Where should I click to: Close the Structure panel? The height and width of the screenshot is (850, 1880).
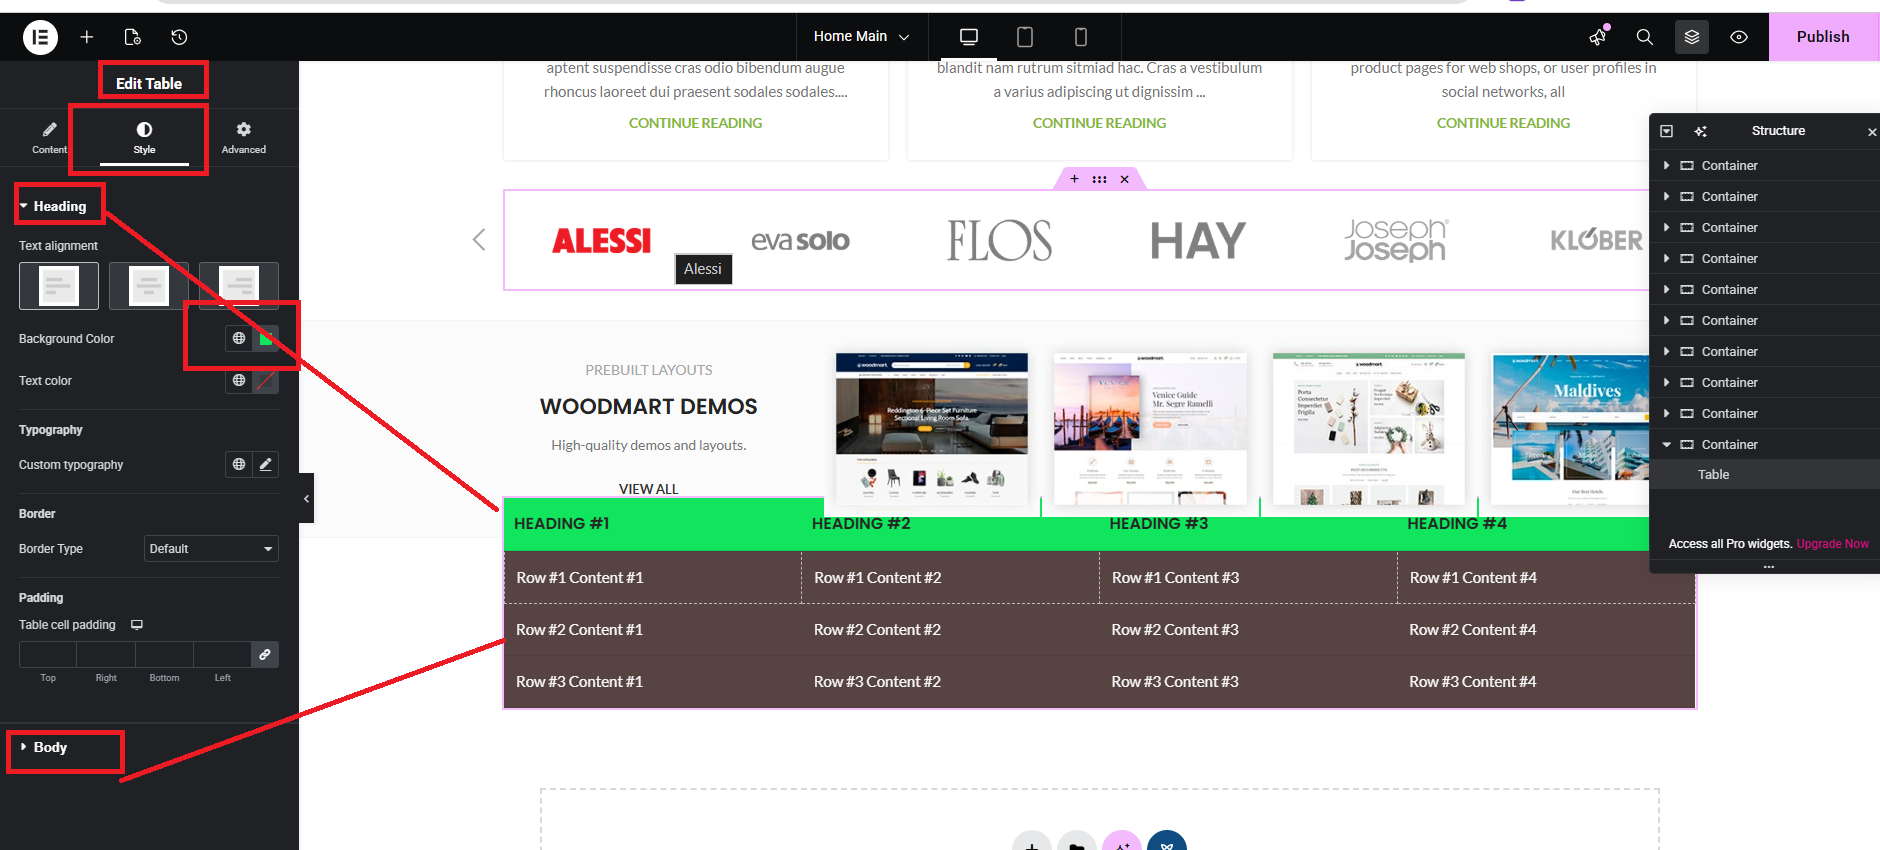(1872, 131)
